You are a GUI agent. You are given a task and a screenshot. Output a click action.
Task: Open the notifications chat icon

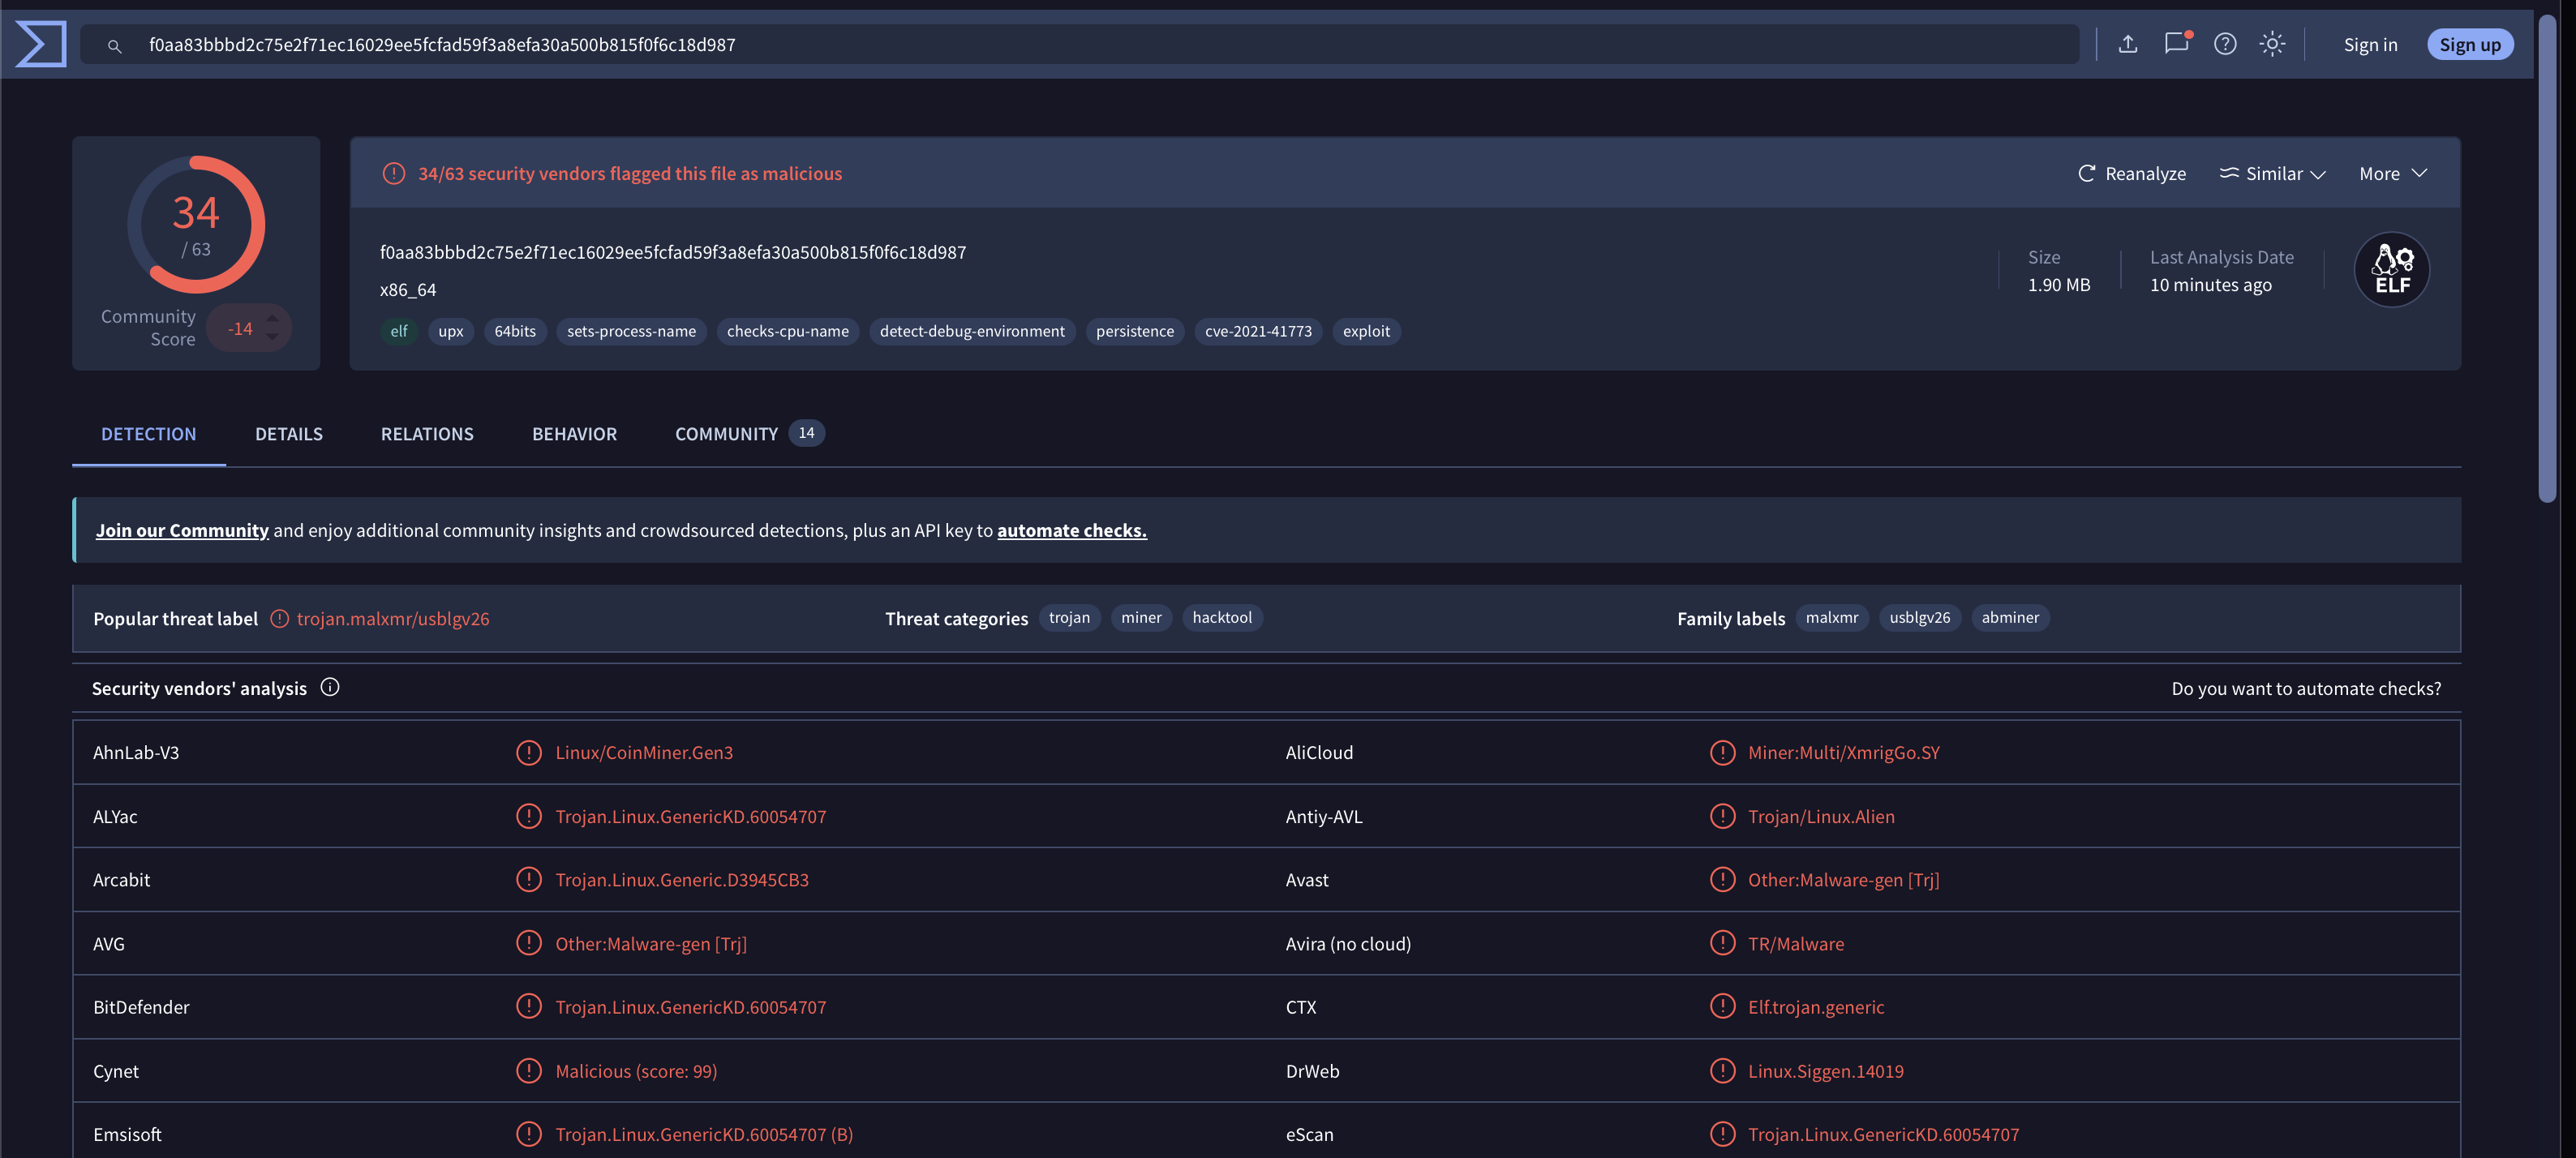2177,43
